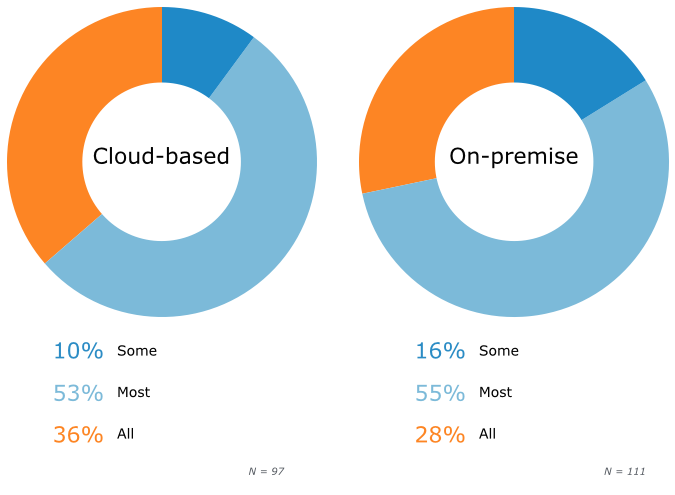
Task: Click the "Cloud-based" center label
Action: pyautogui.click(x=161, y=157)
